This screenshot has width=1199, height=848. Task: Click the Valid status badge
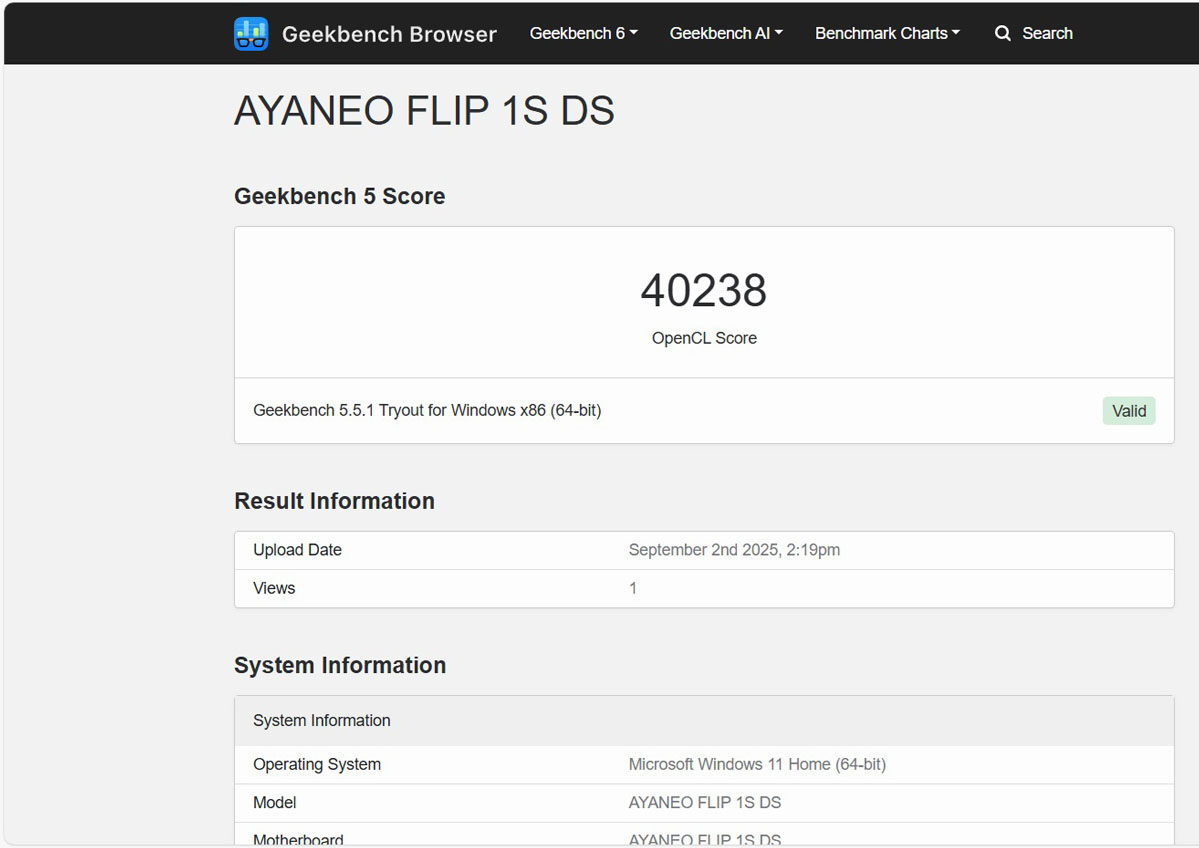click(x=1129, y=411)
